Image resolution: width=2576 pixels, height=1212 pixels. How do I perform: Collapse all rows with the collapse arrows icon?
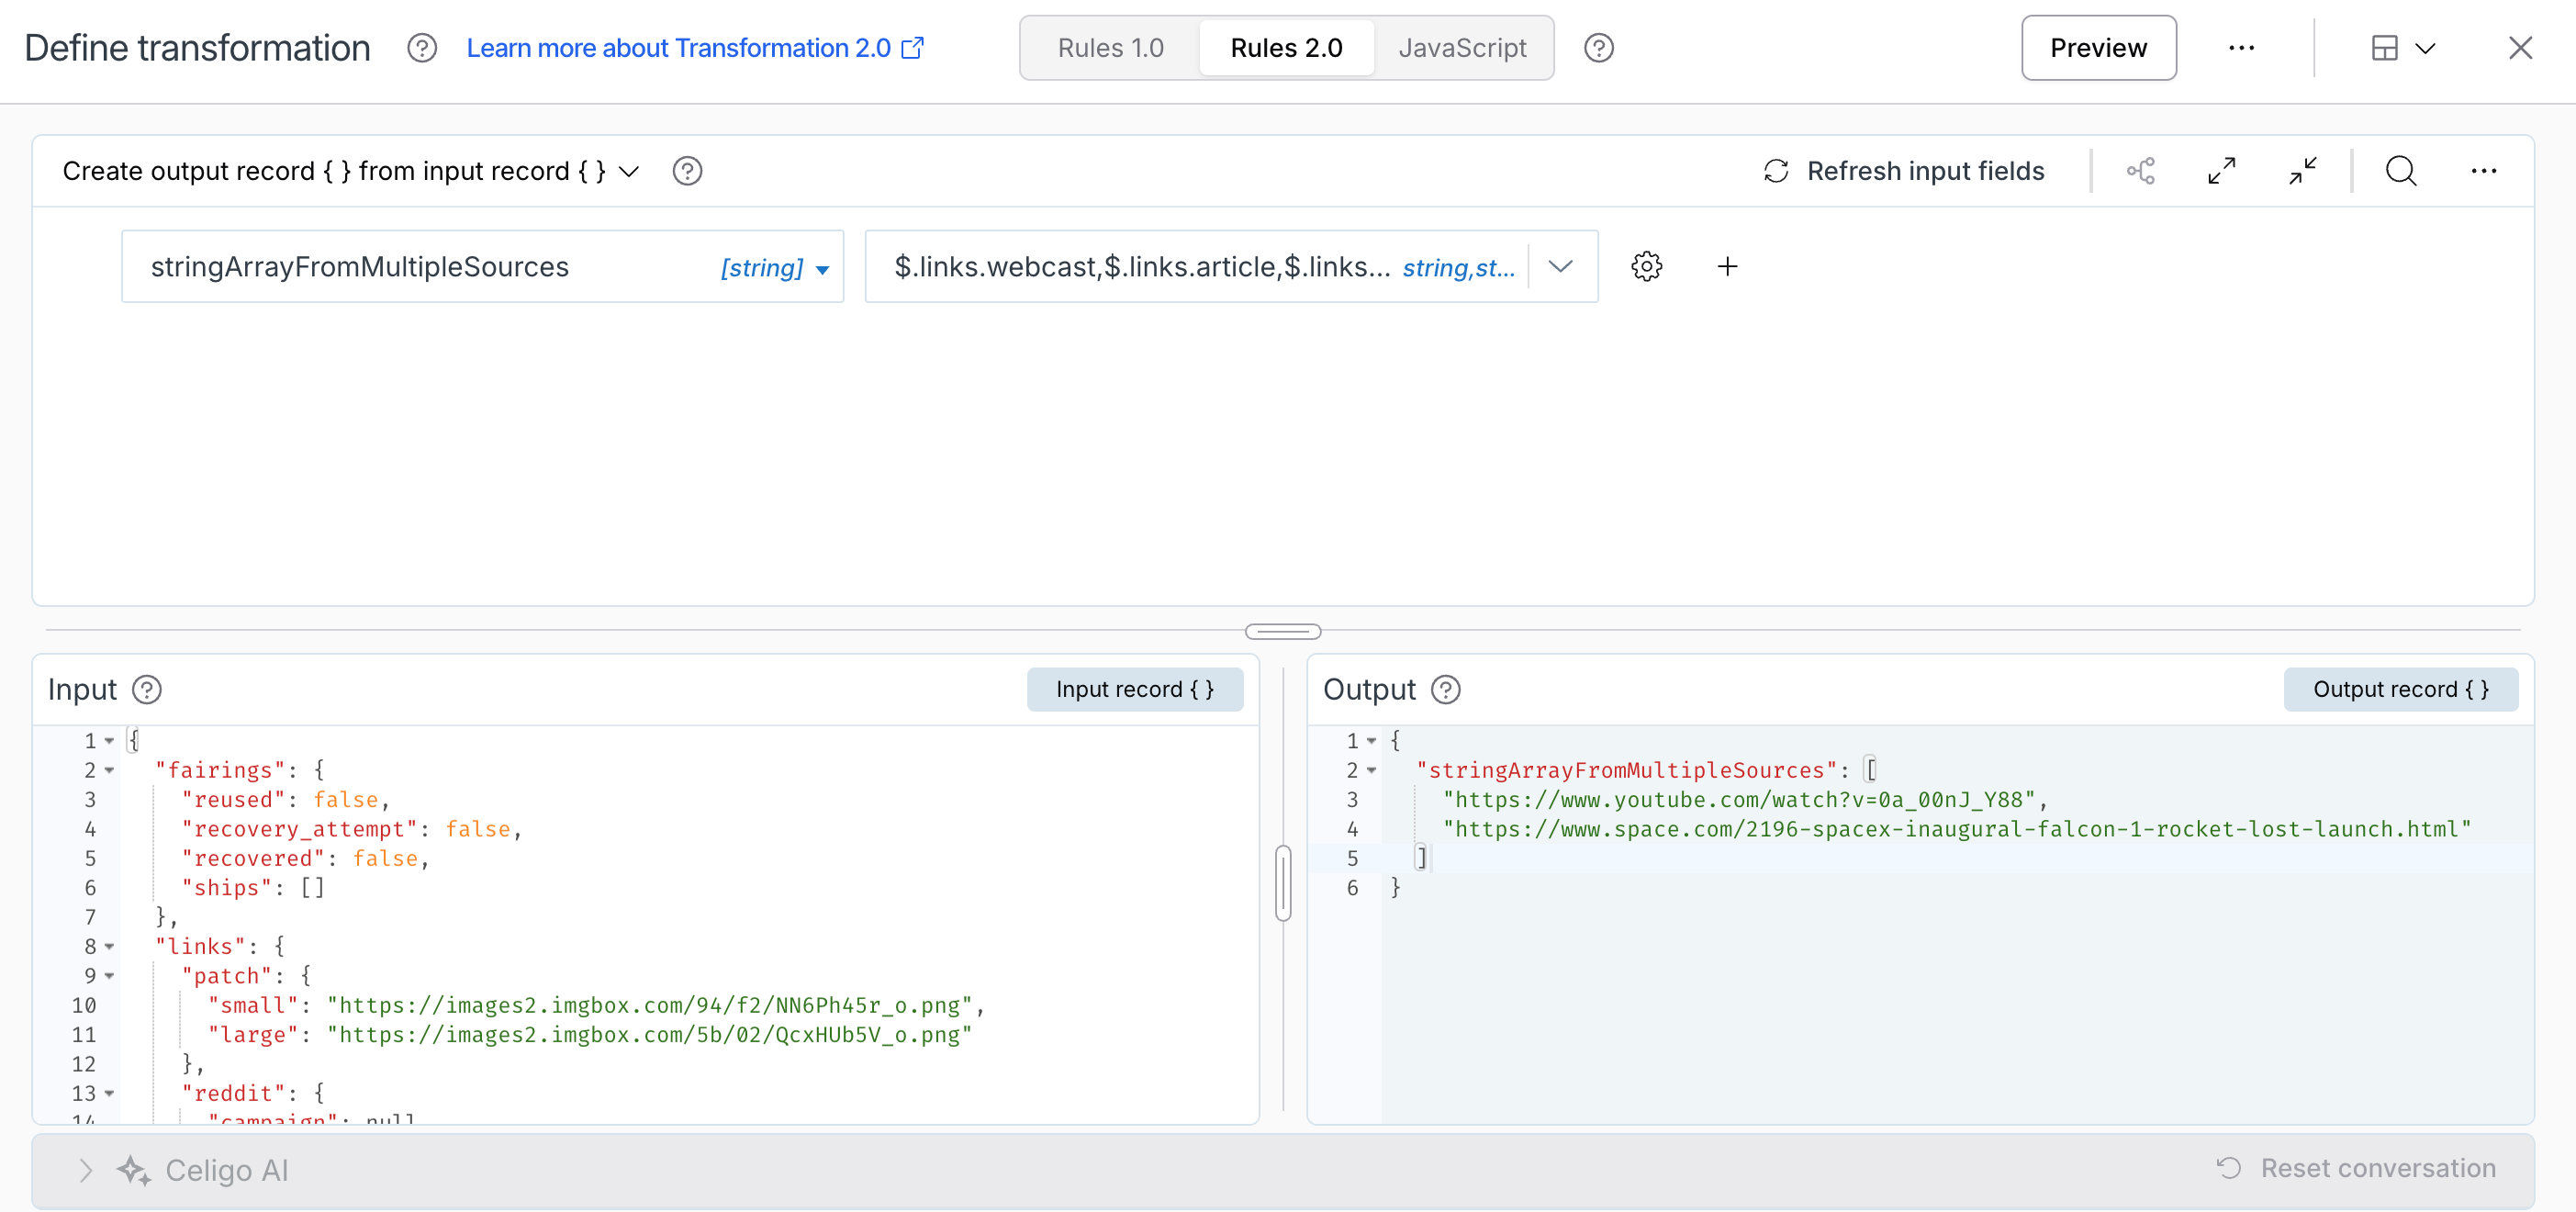click(x=2302, y=171)
